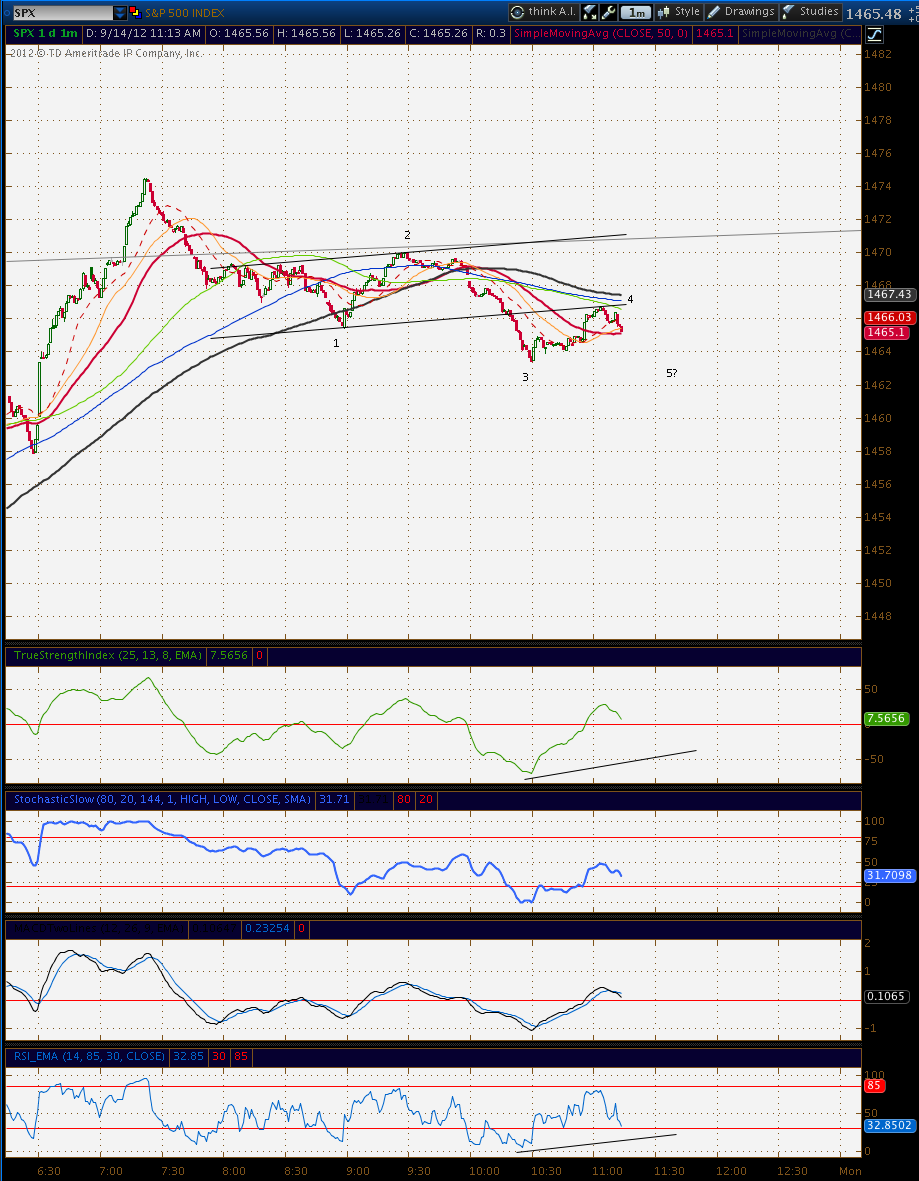Click the RSI_EMA (14, 85, 30, CLOSE) label
Screen dimensions: 919x1181
(89, 1056)
